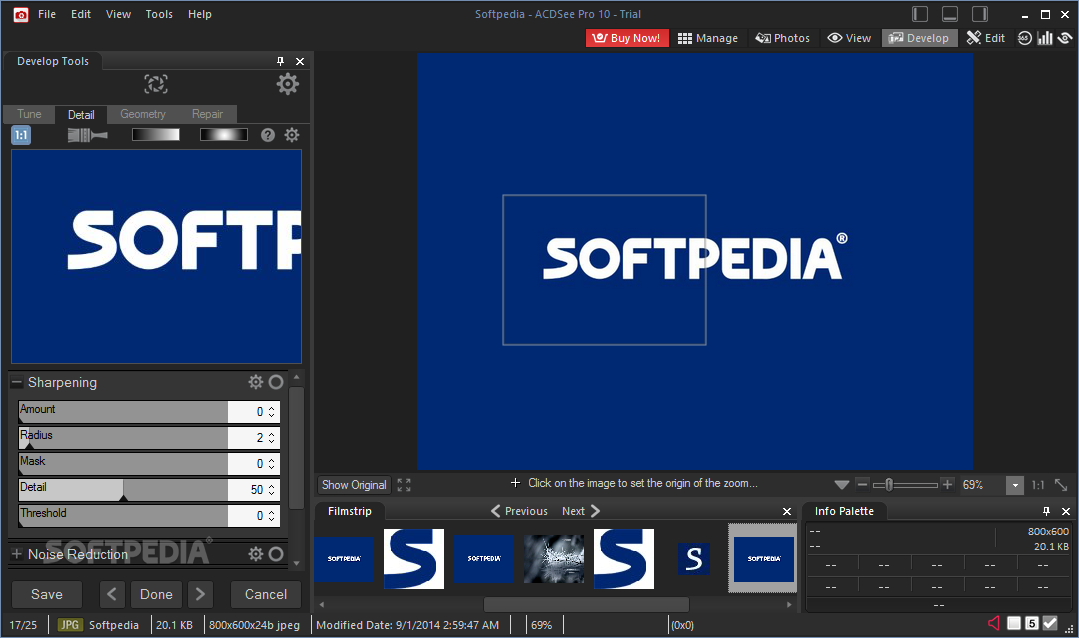Select the linear gradient tool
The width and height of the screenshot is (1079, 638).
156,135
